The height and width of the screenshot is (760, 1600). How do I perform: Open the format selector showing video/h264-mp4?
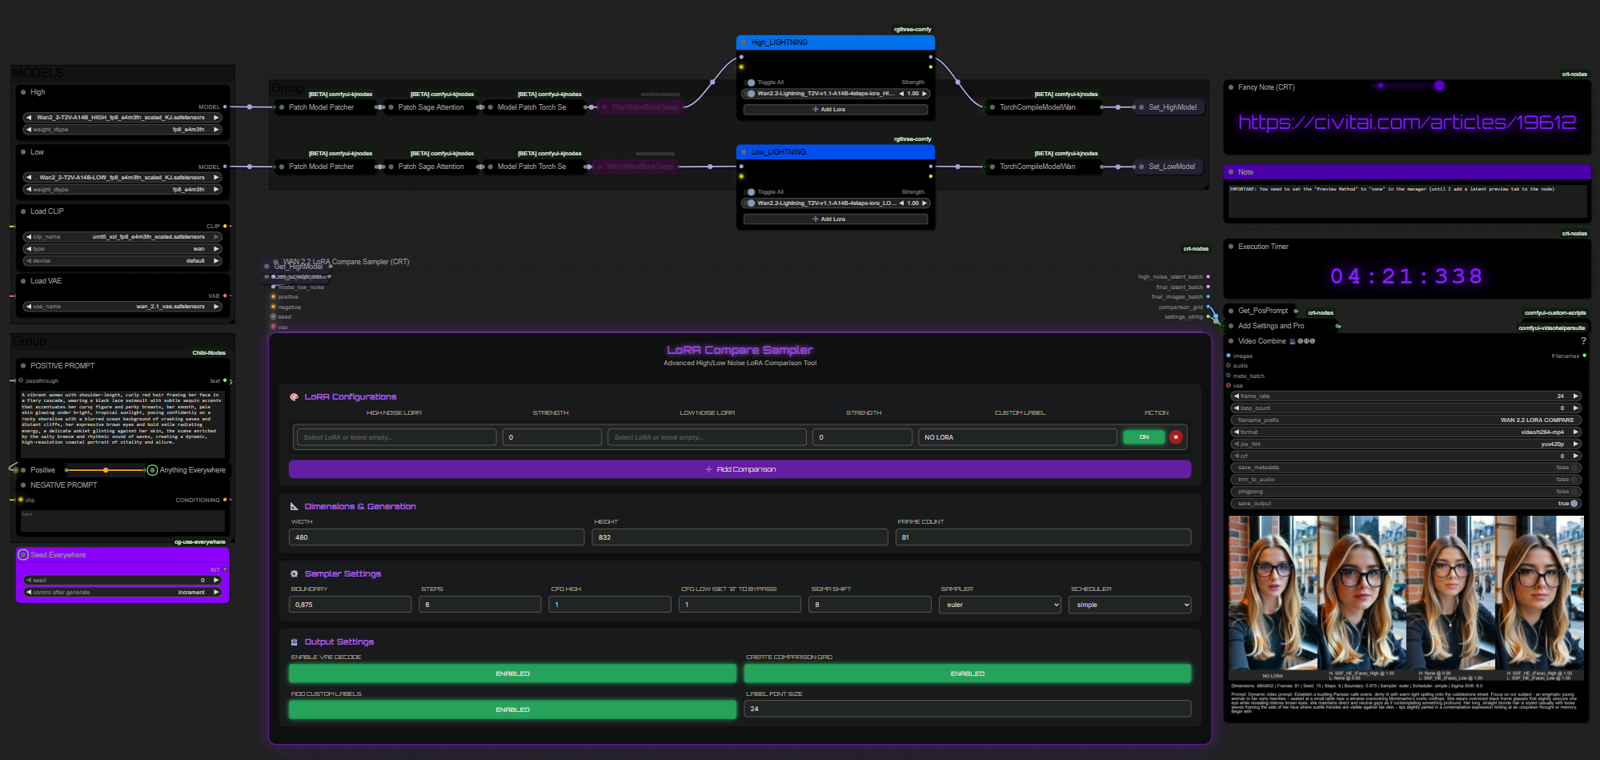pos(1406,432)
